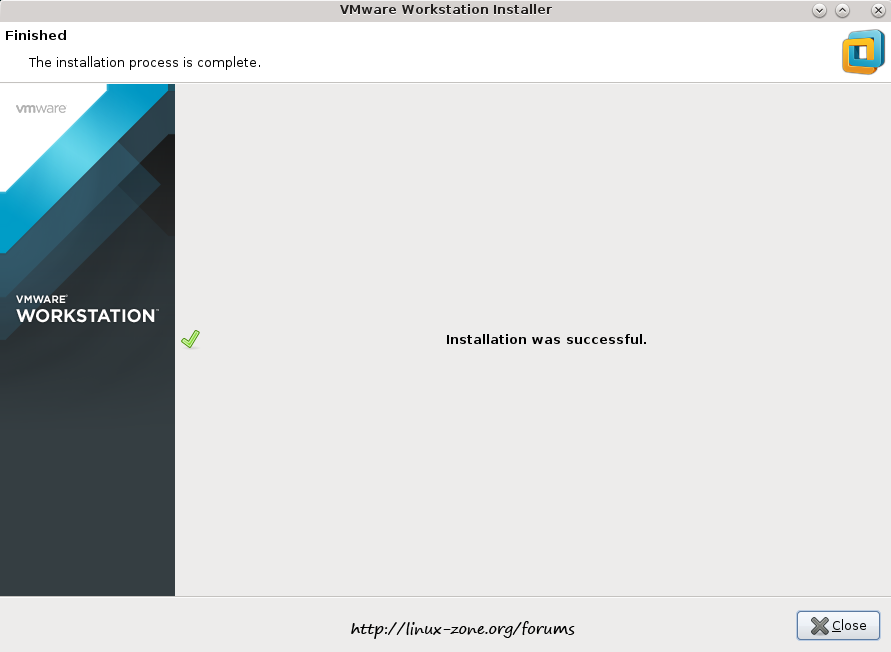Click the word 'Close' on the button
Viewport: 891px width, 652px height.
click(849, 626)
